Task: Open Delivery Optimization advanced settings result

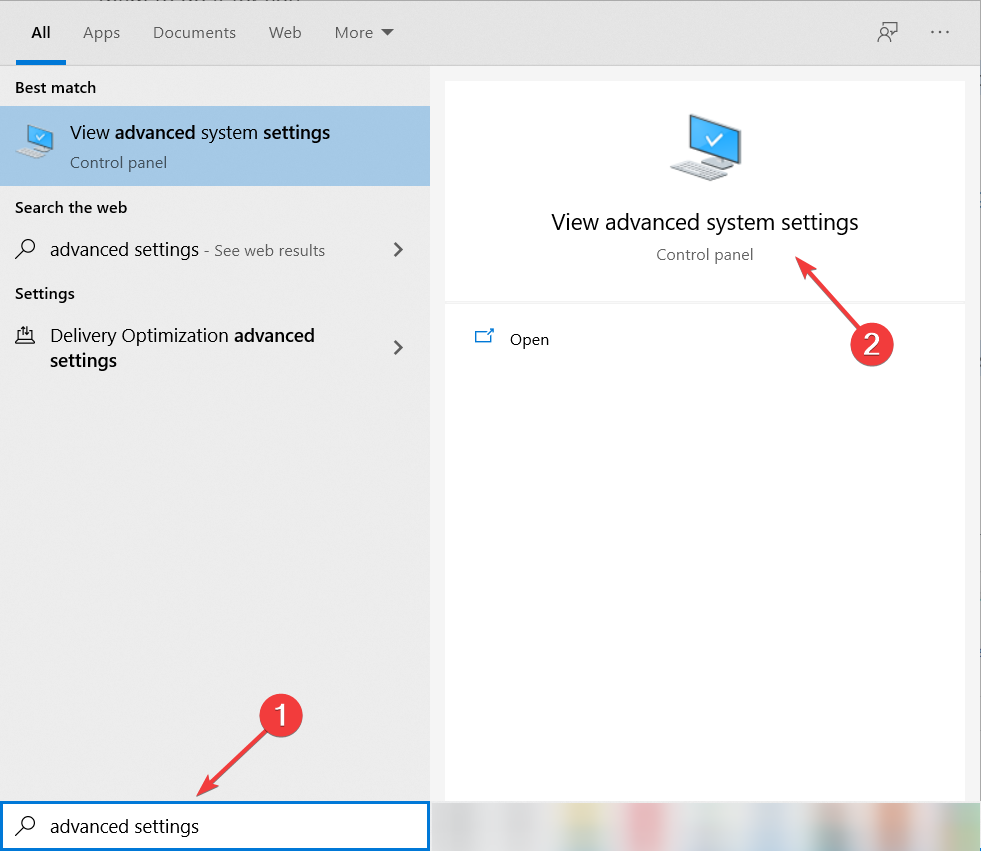Action: (x=215, y=348)
